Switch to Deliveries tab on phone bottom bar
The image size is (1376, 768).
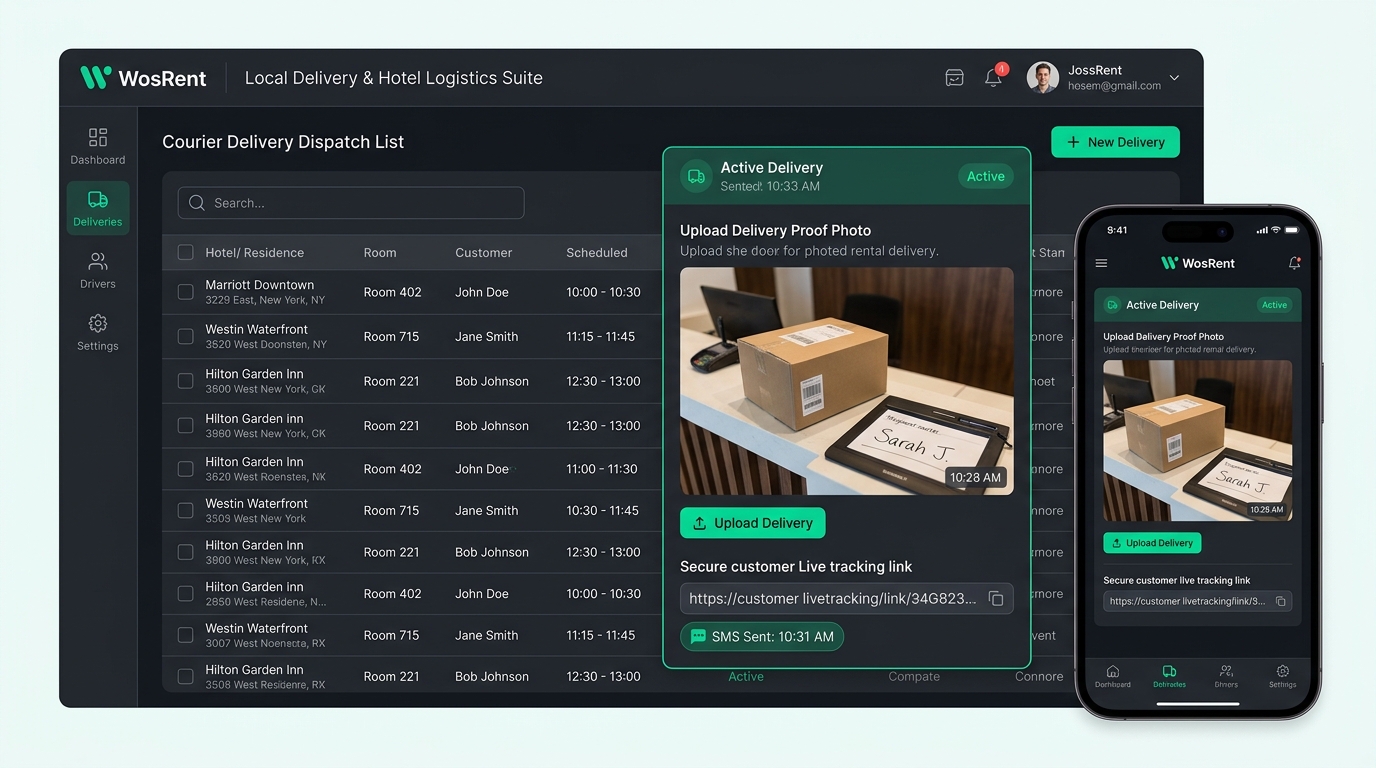(1169, 677)
